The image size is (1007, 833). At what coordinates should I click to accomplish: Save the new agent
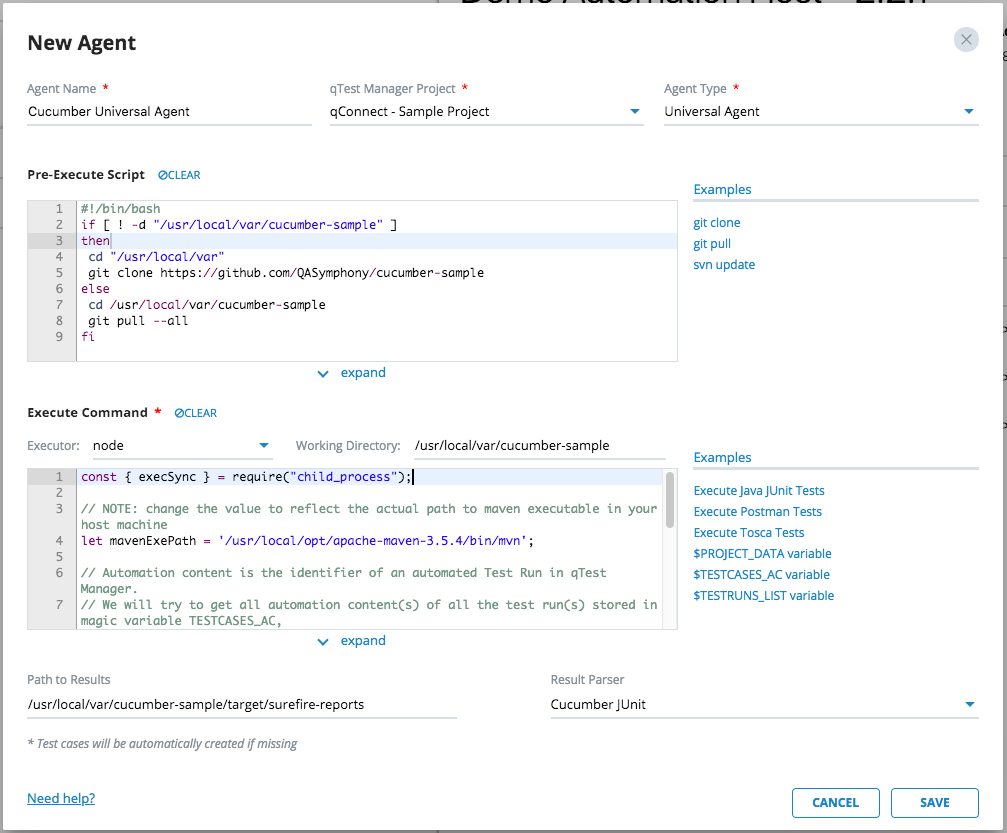[934, 802]
